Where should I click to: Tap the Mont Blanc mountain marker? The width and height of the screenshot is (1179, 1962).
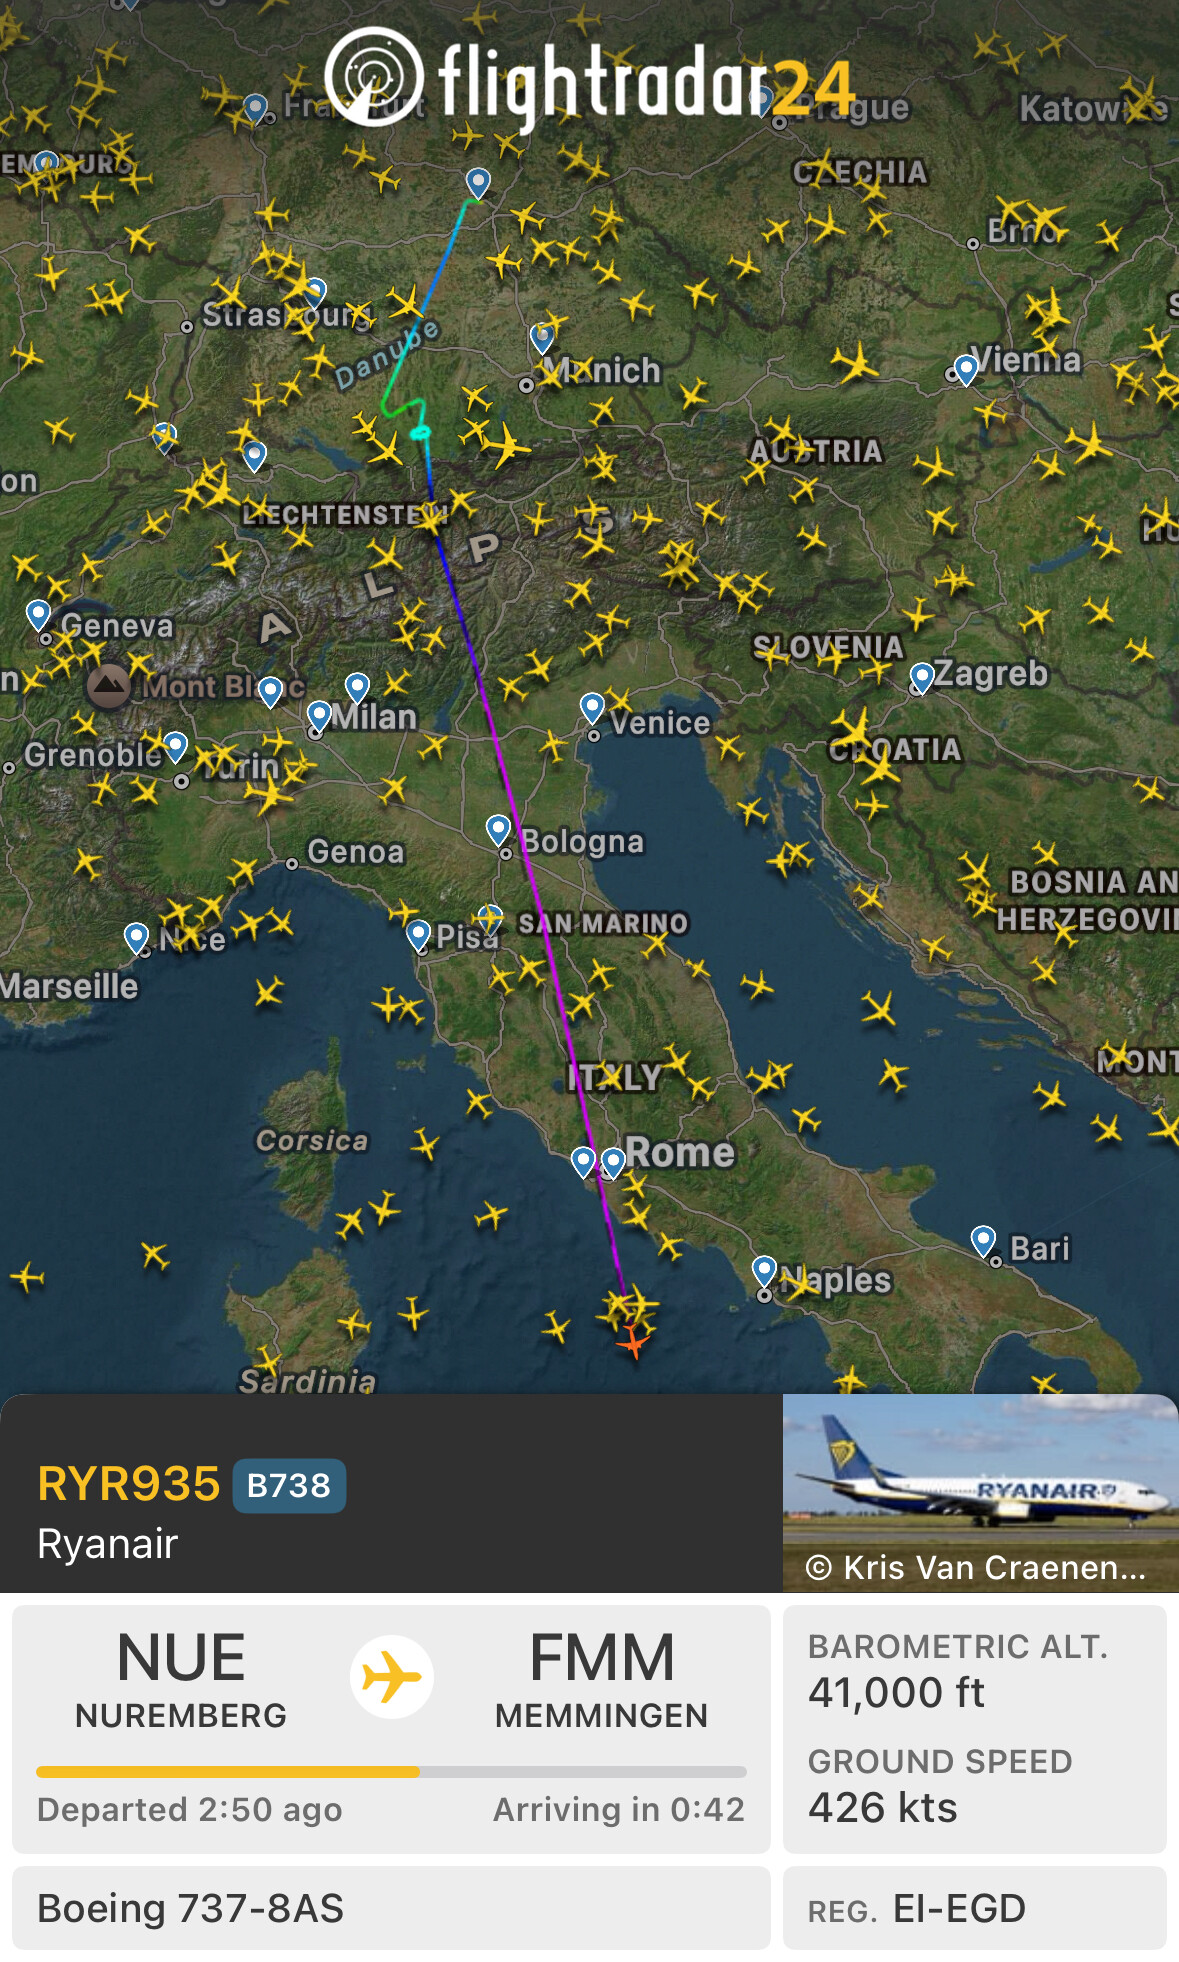pyautogui.click(x=108, y=686)
